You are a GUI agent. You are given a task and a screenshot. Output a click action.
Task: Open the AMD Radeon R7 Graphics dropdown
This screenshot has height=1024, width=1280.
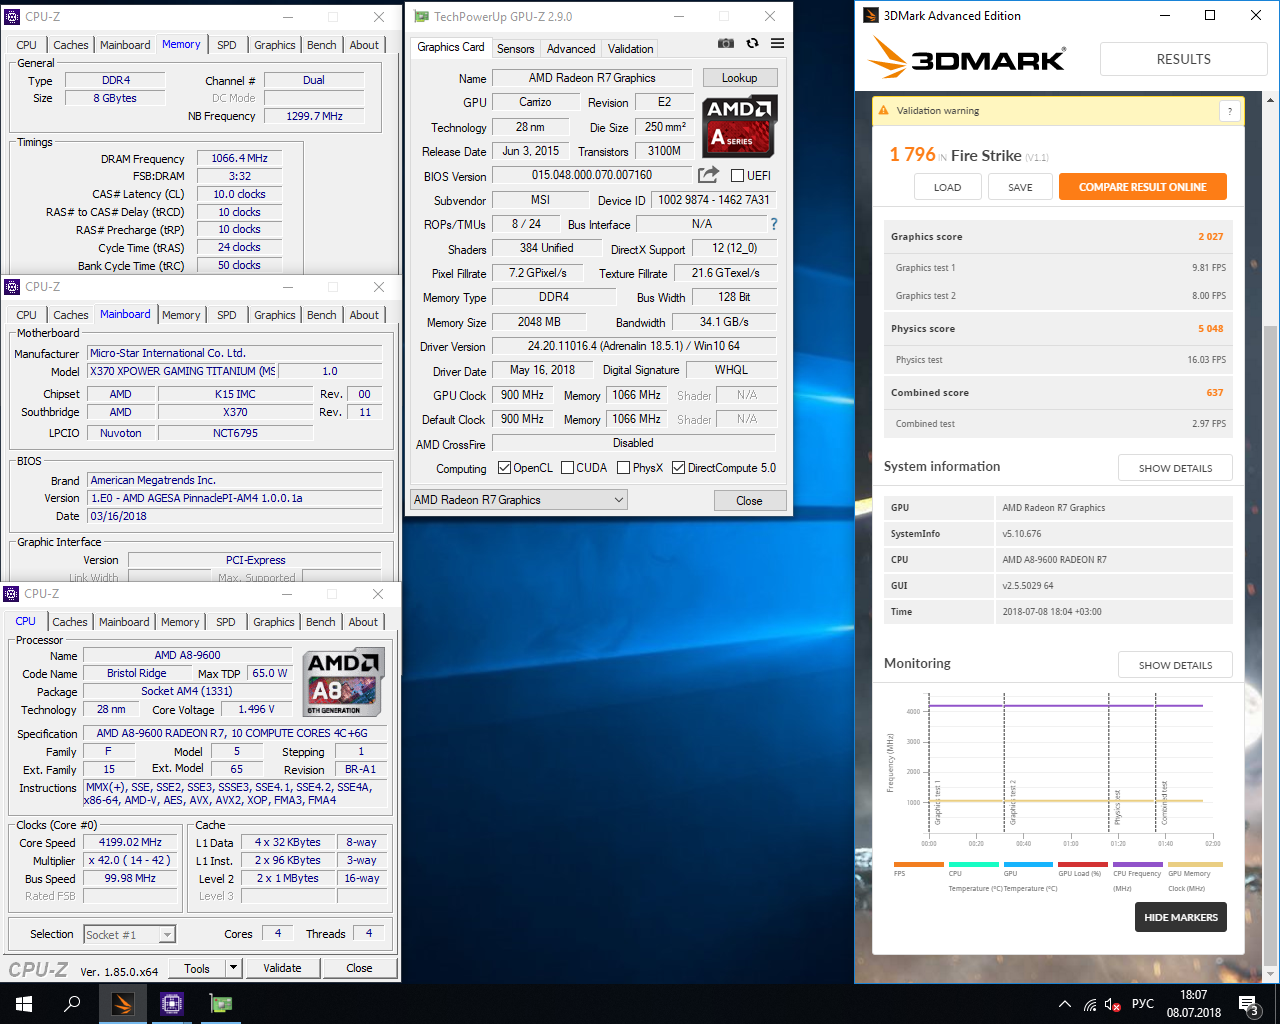[519, 500]
